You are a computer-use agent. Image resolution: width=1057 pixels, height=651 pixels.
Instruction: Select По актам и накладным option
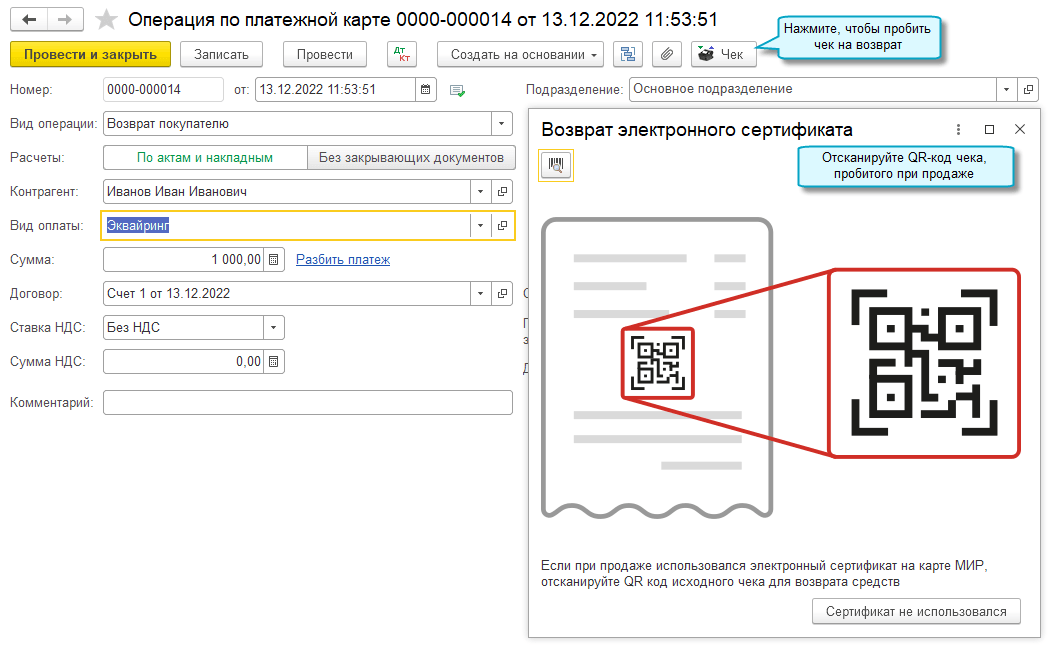[x=205, y=158]
